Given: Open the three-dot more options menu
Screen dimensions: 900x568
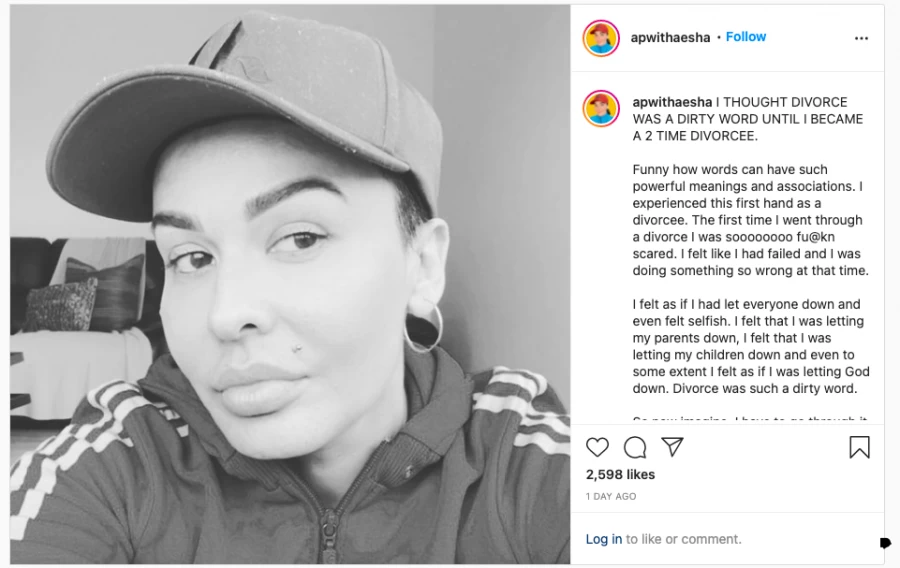Looking at the screenshot, I should coord(861,38).
